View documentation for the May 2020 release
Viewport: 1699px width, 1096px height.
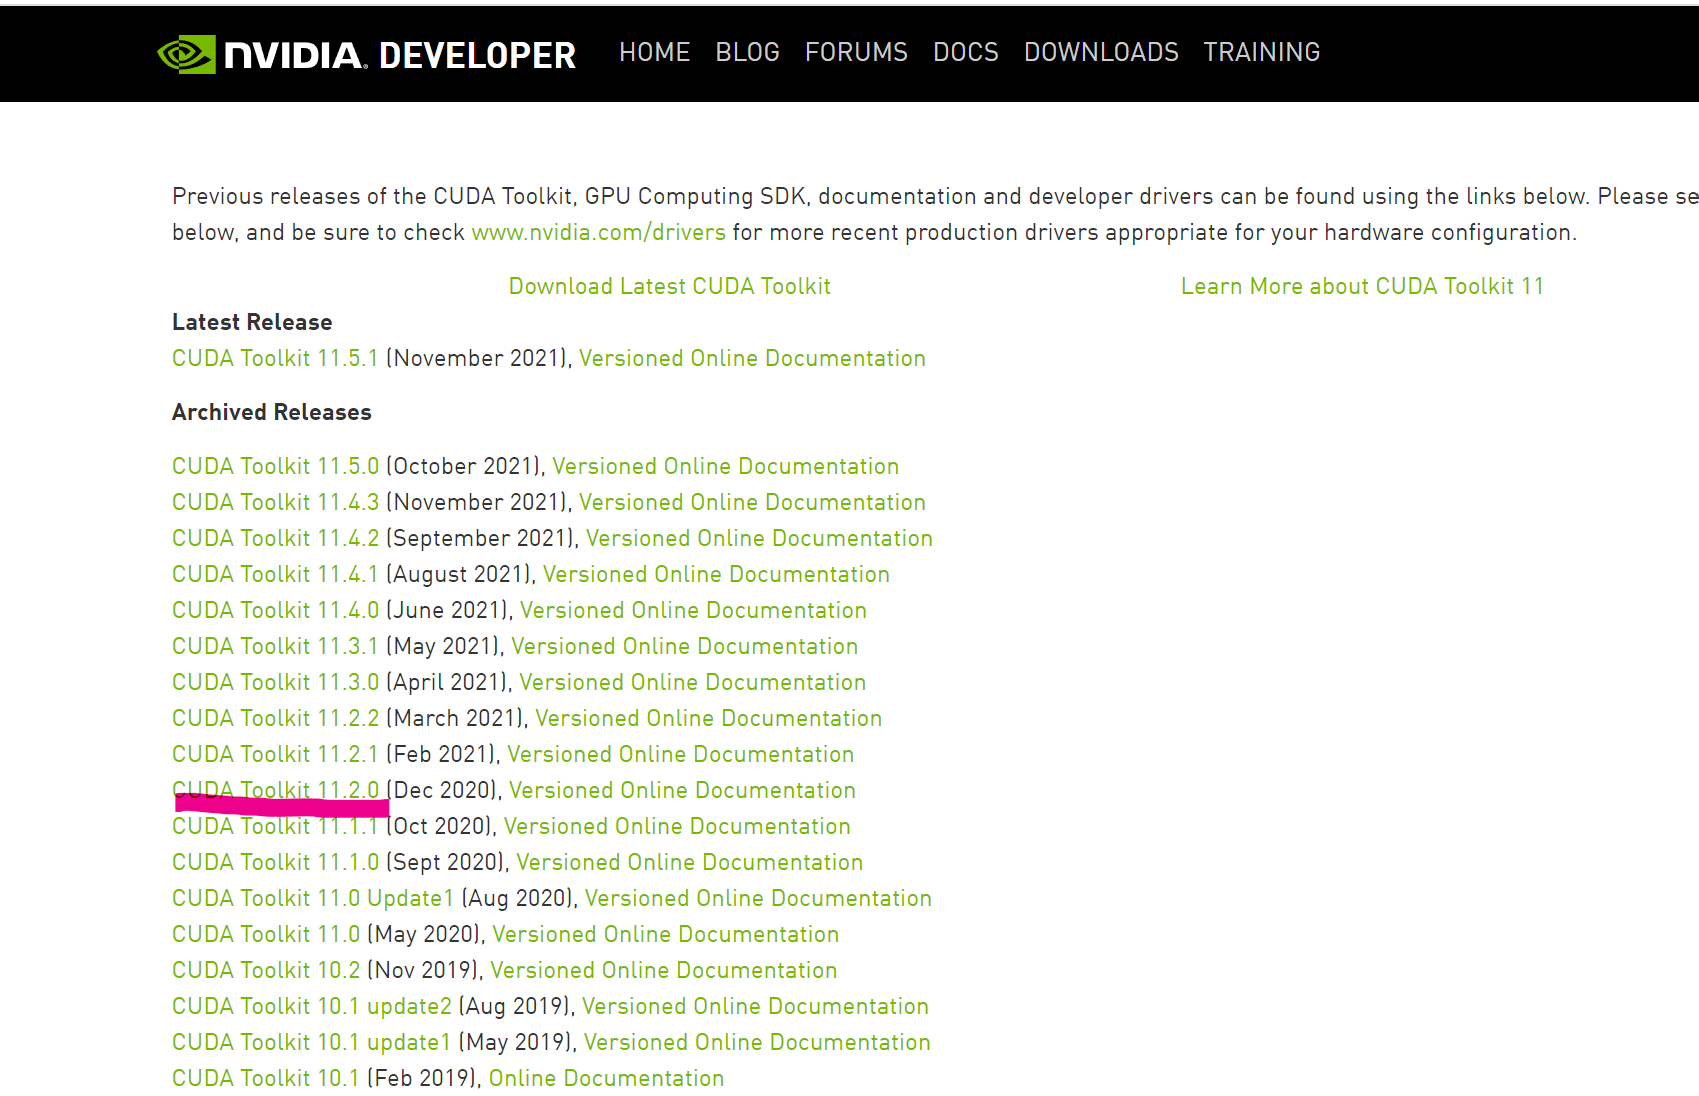click(665, 934)
